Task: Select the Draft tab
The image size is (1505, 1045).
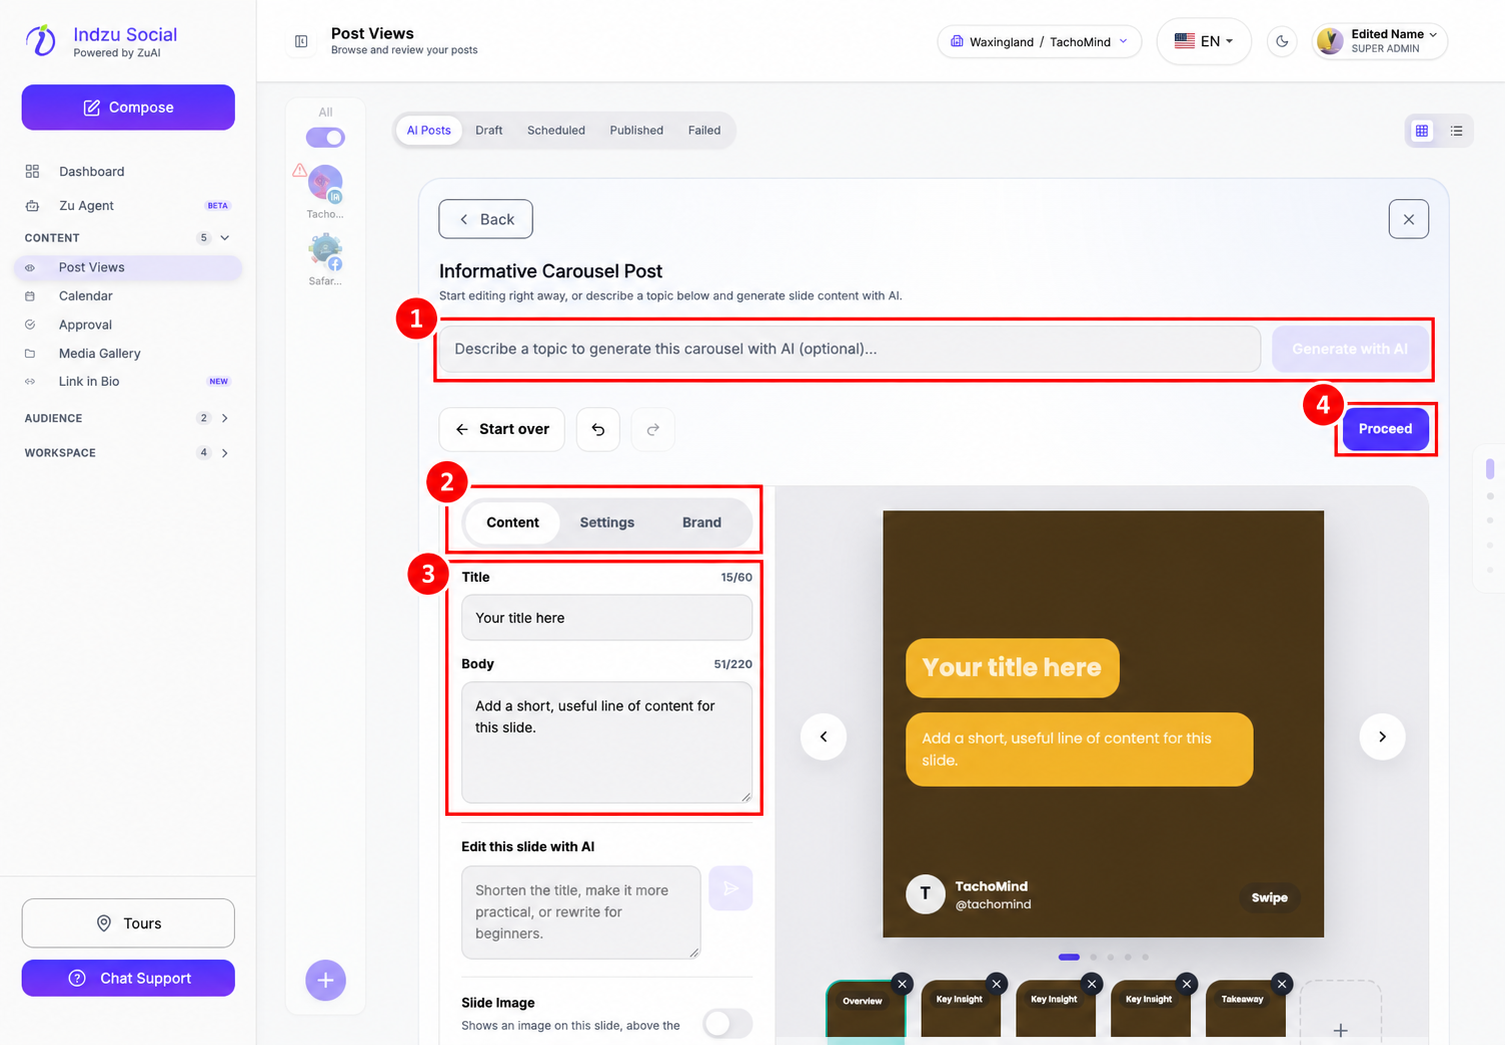Action: pos(489,130)
